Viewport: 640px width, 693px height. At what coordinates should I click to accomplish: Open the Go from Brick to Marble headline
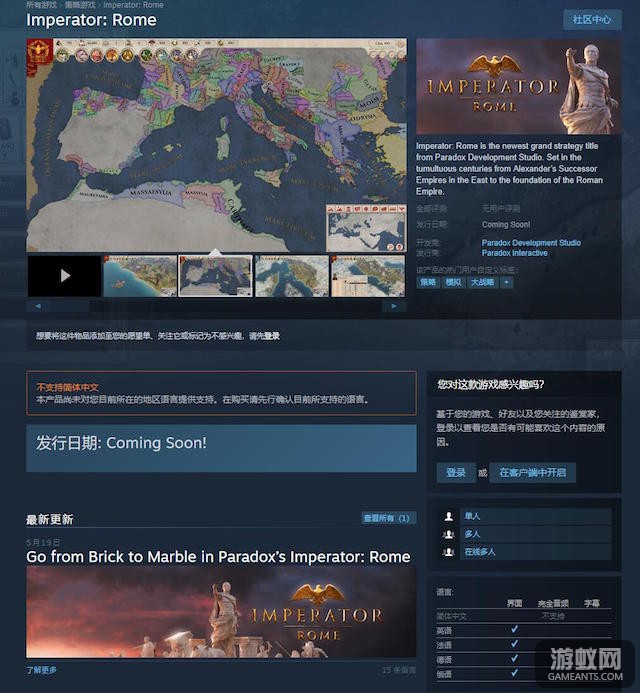[218, 557]
